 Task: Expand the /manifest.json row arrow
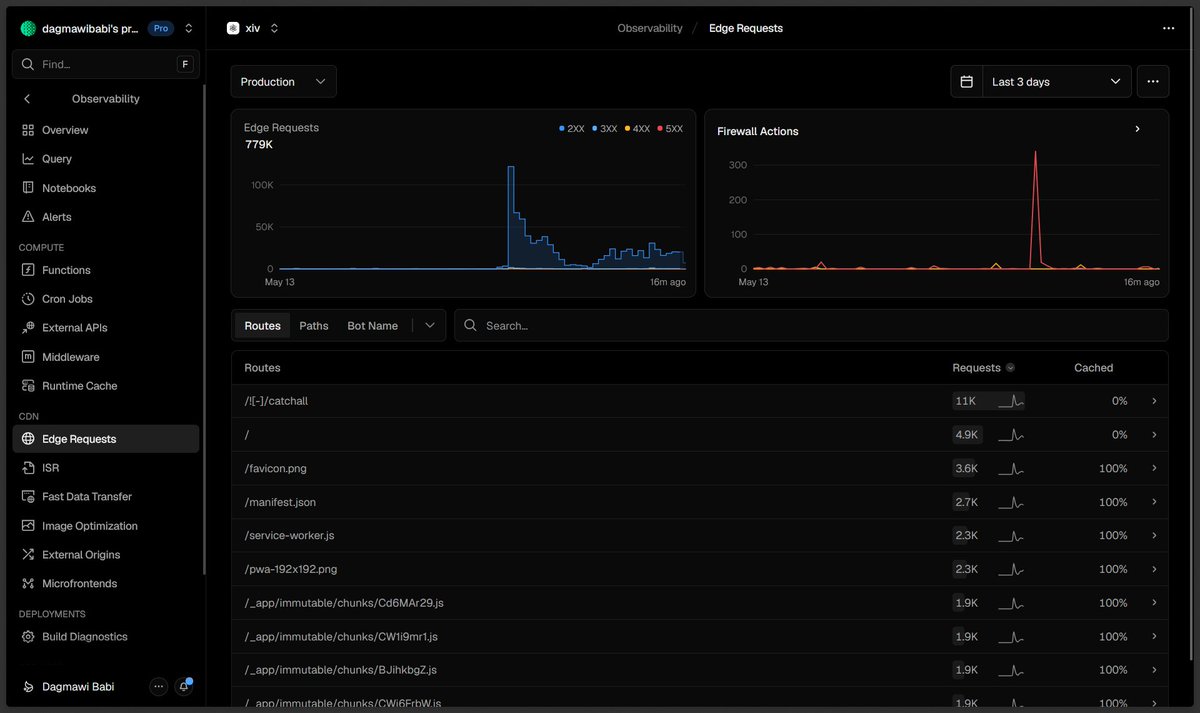pos(1154,502)
